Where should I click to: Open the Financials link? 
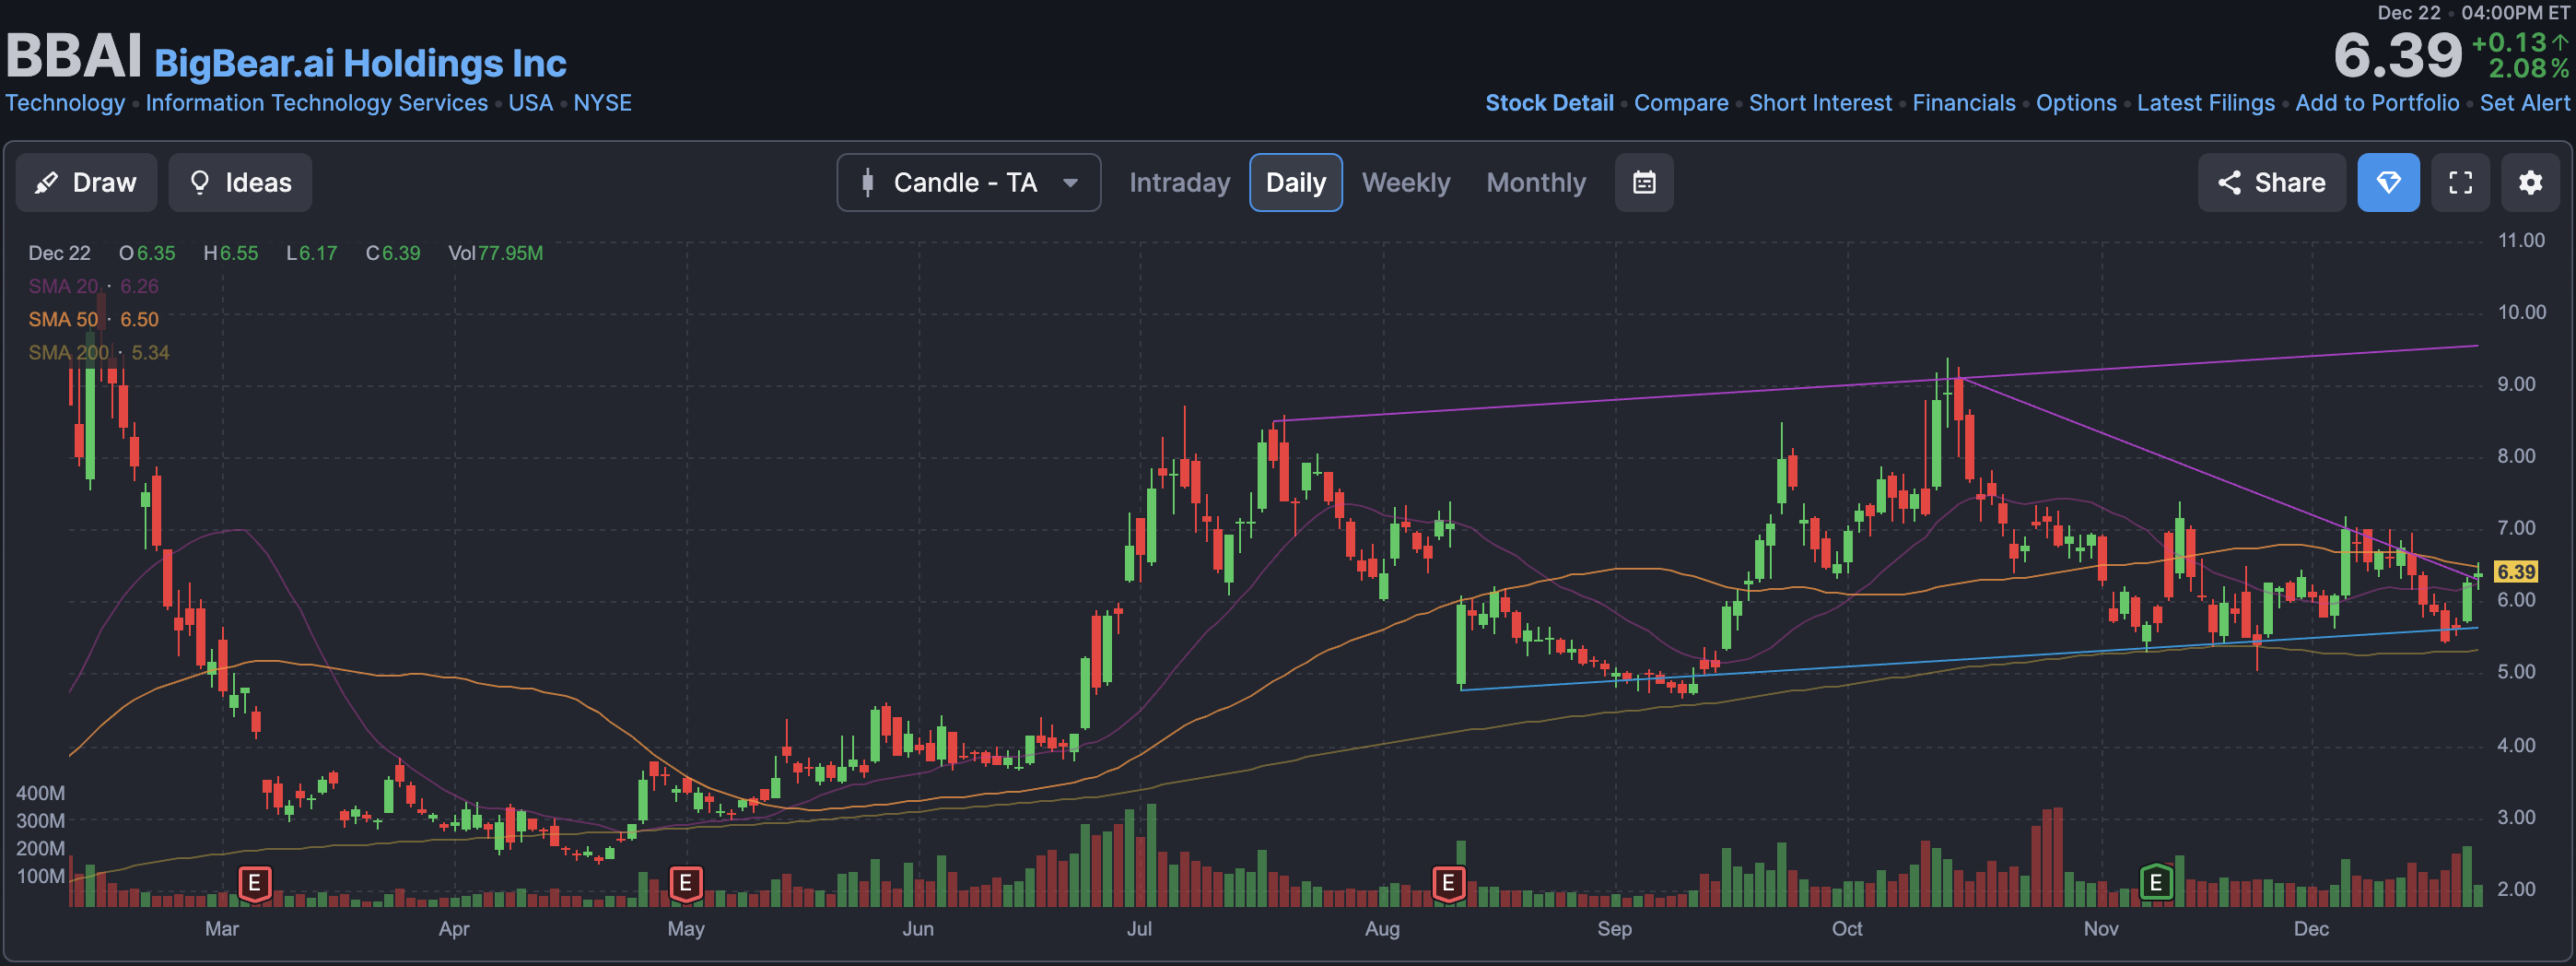pos(1964,103)
